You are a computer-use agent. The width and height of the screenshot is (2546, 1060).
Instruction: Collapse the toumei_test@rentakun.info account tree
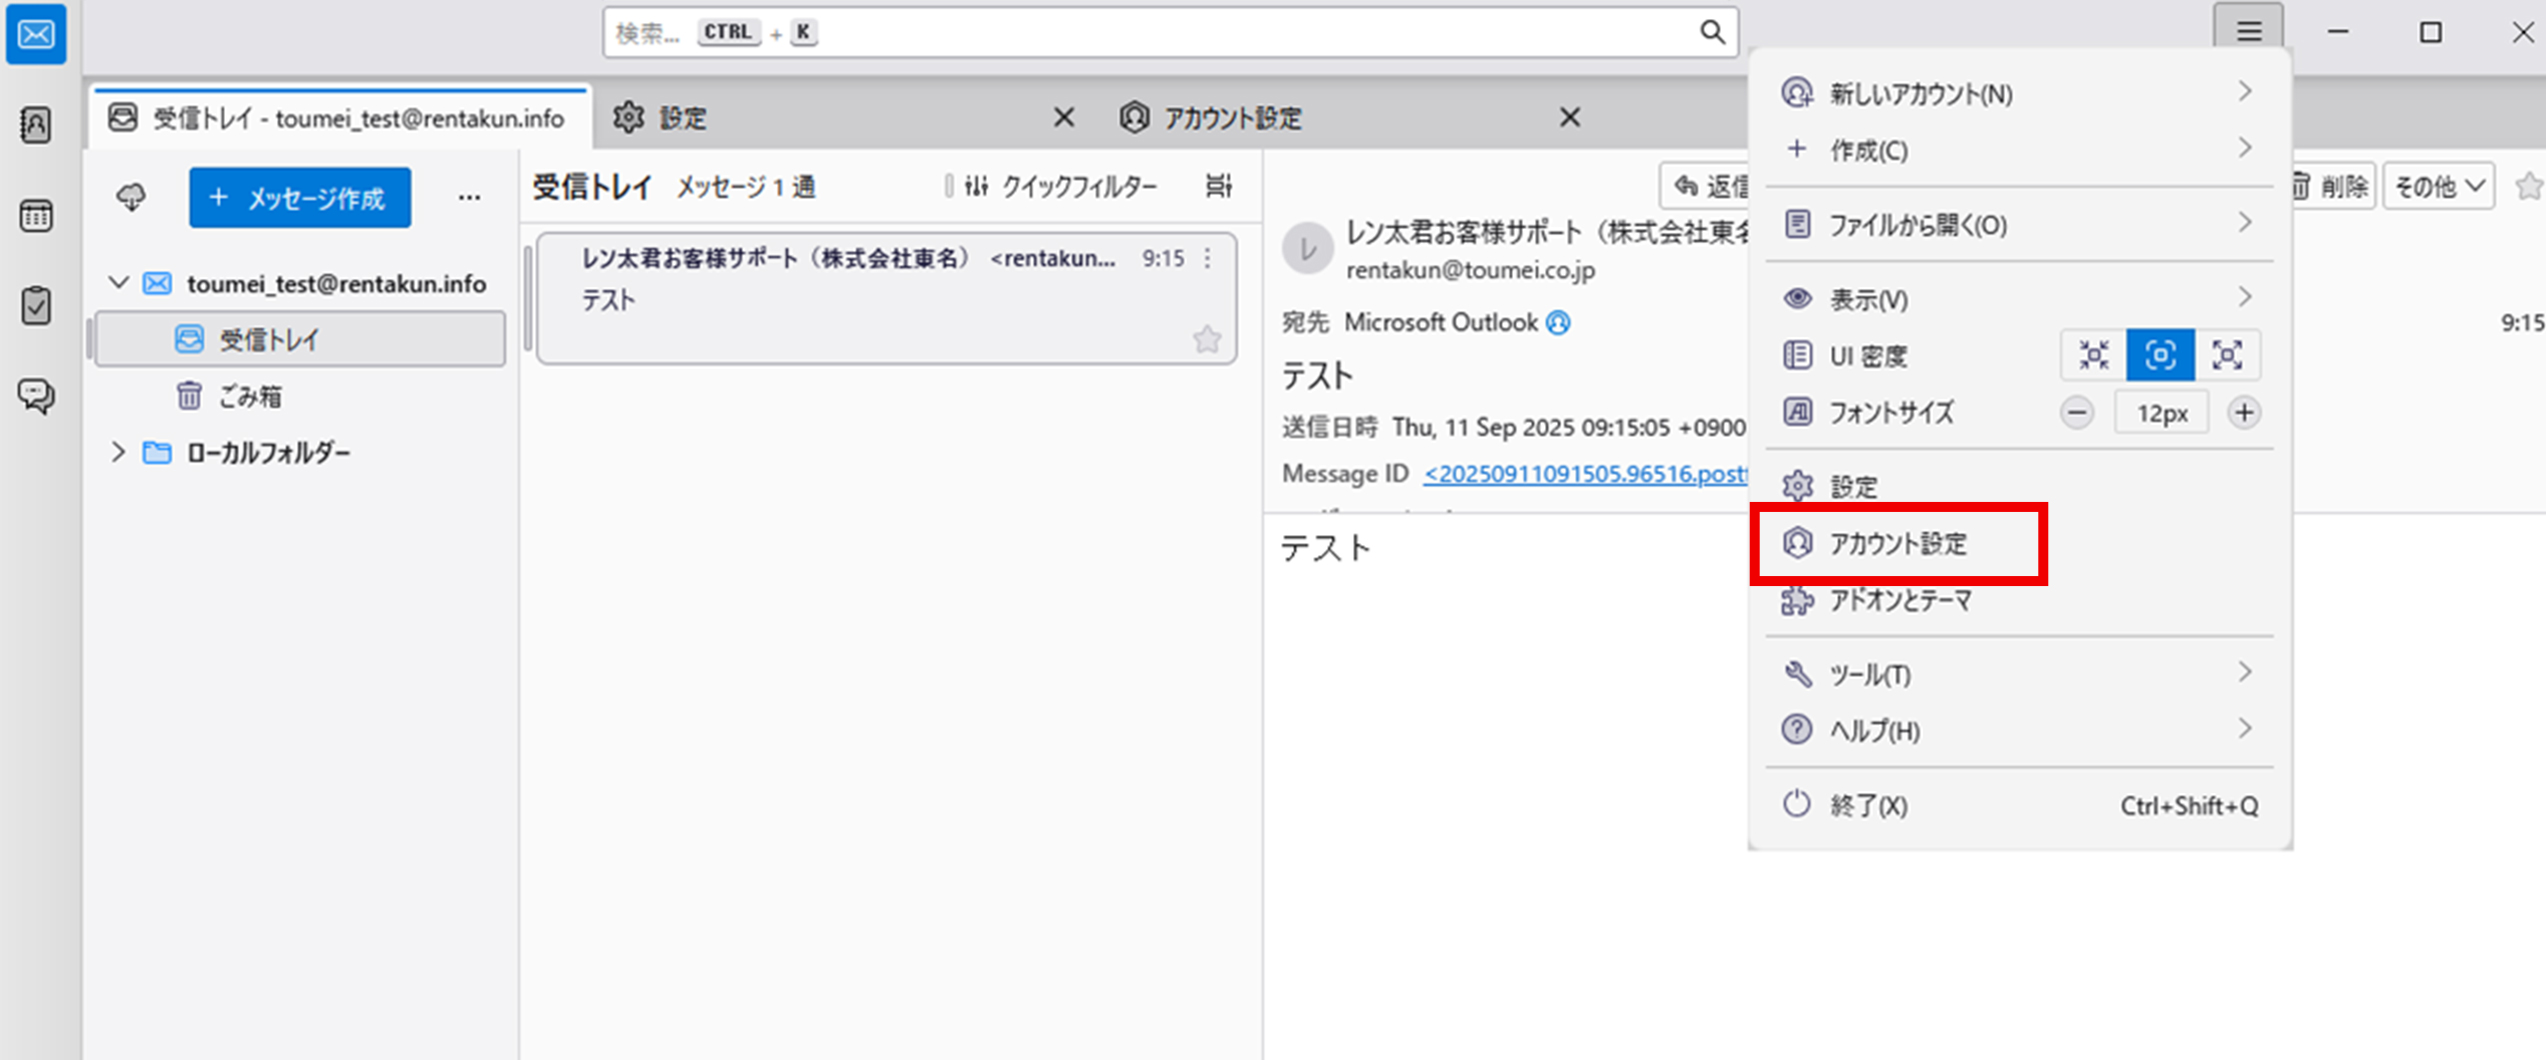[118, 283]
